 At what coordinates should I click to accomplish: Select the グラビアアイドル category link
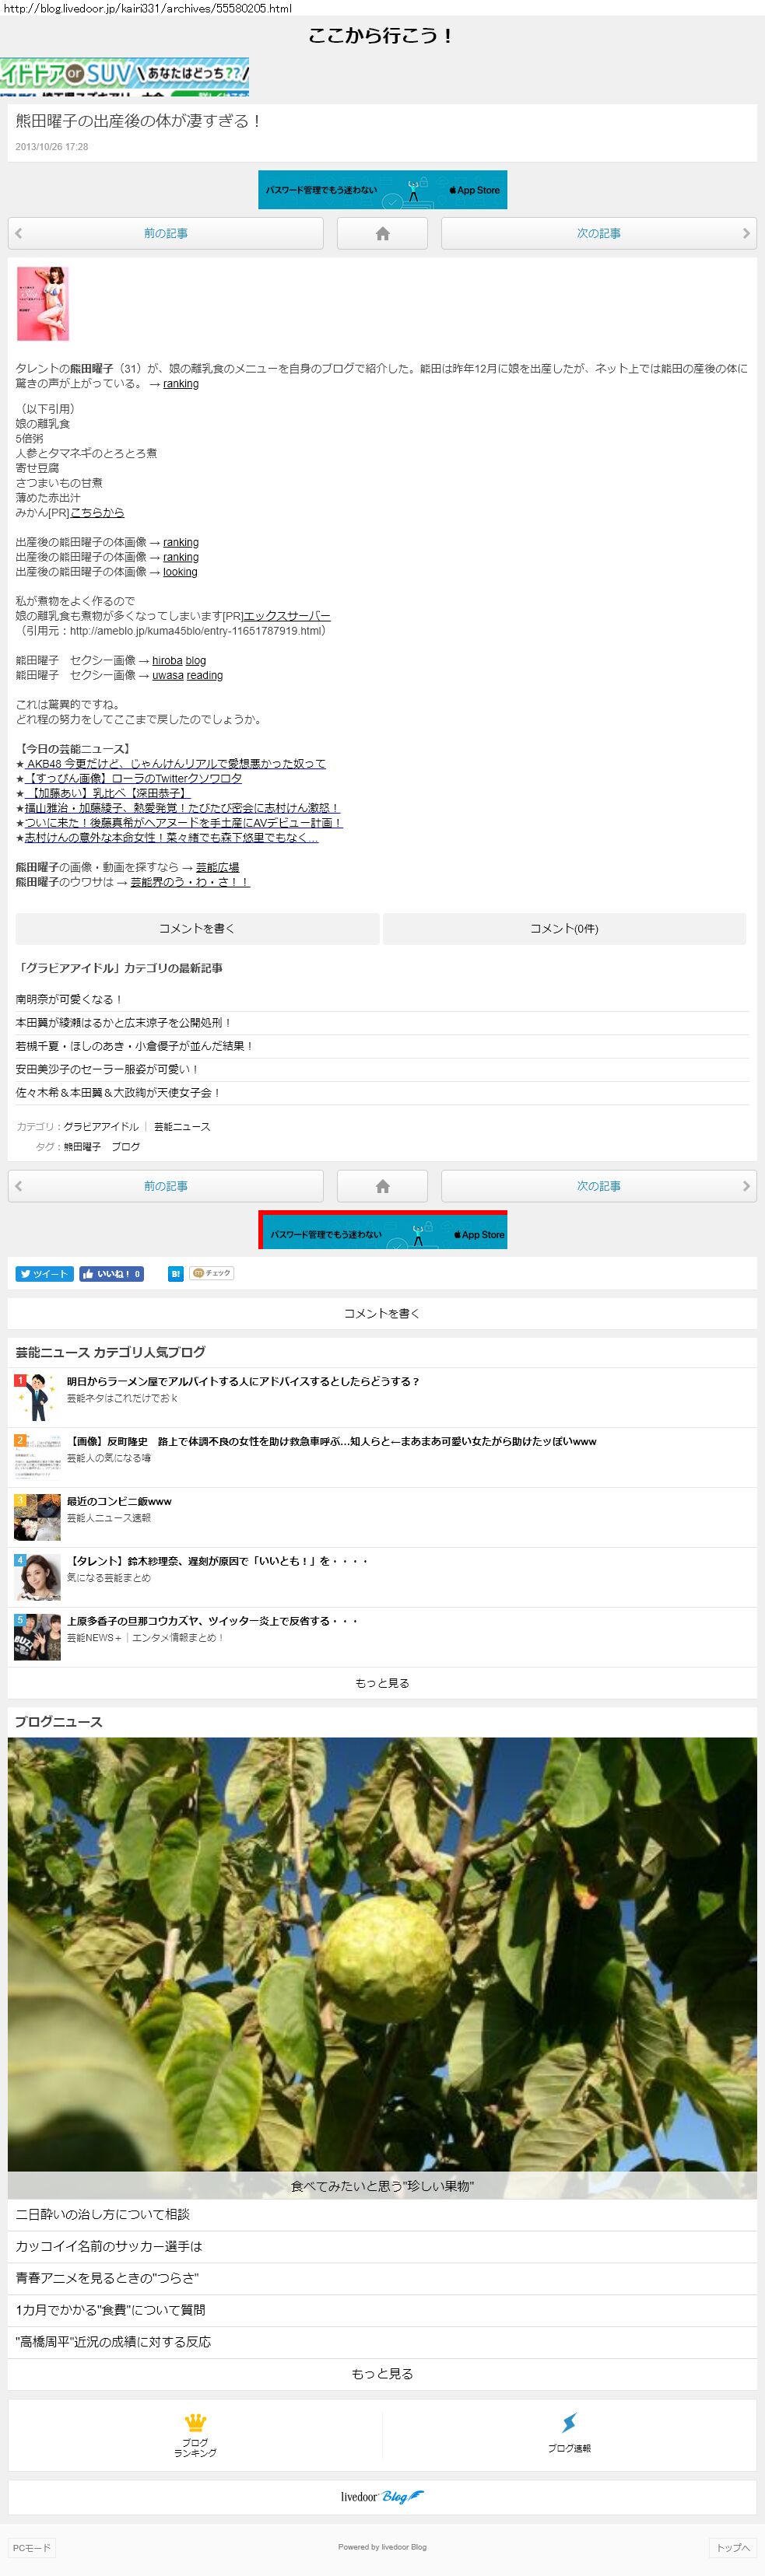101,1127
